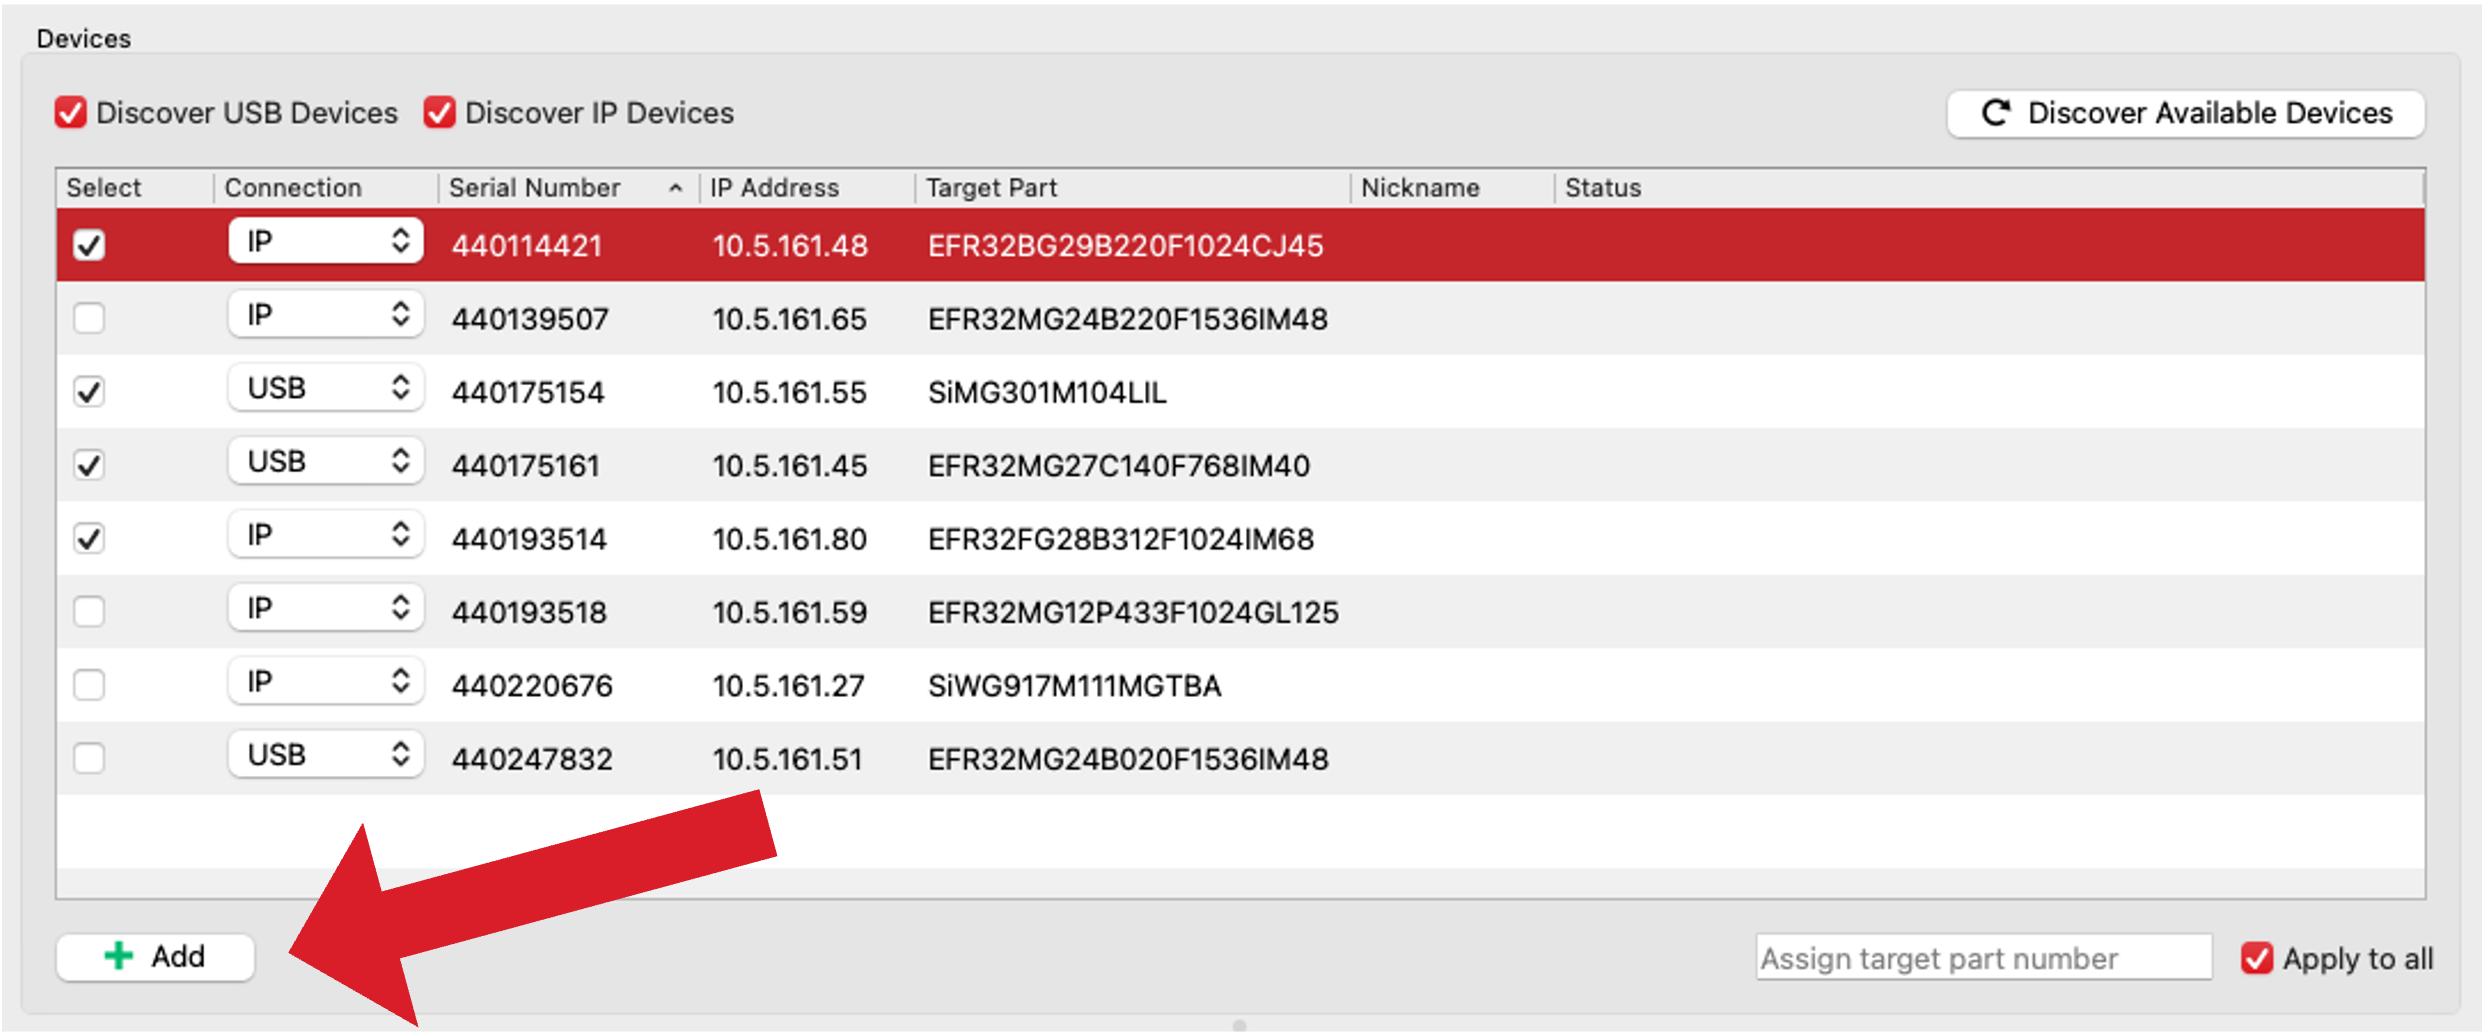Disable the Apply to all checkbox
The image size is (2484, 1035).
pos(2256,958)
